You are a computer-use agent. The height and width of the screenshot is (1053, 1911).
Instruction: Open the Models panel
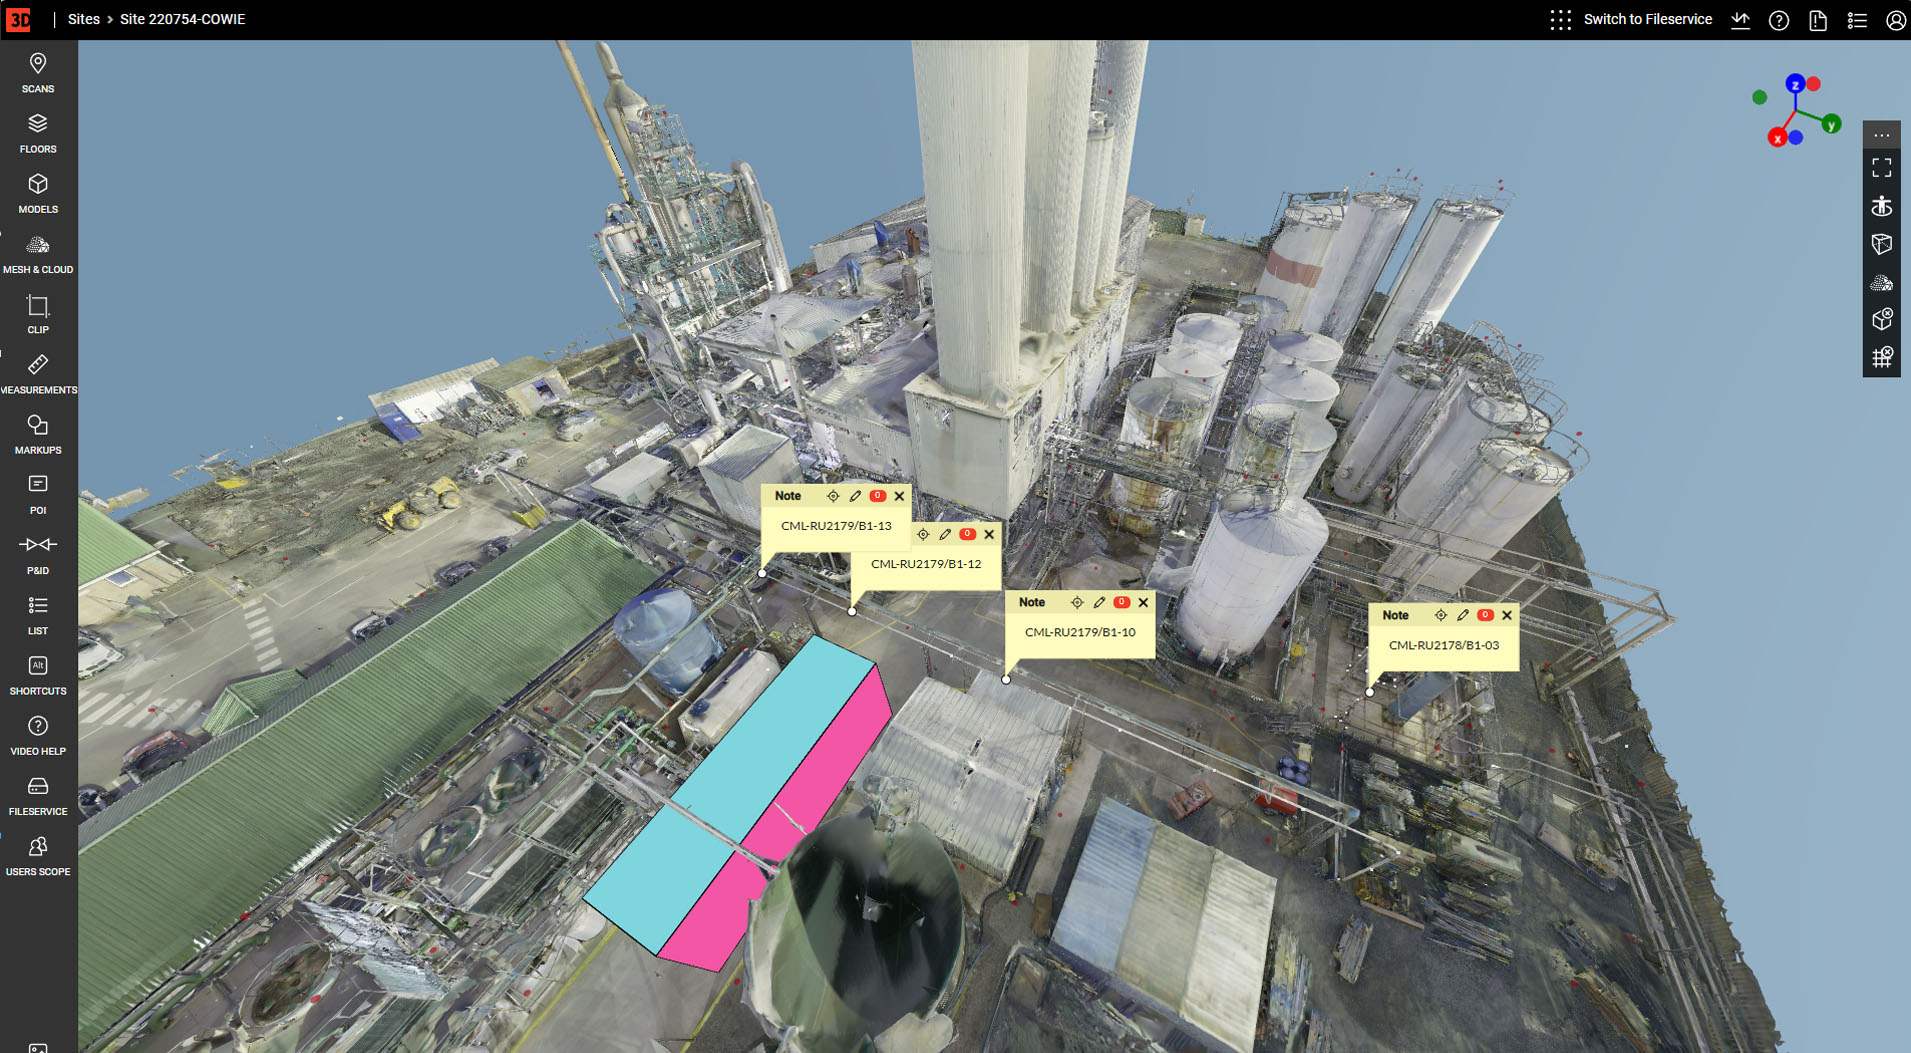[38, 193]
